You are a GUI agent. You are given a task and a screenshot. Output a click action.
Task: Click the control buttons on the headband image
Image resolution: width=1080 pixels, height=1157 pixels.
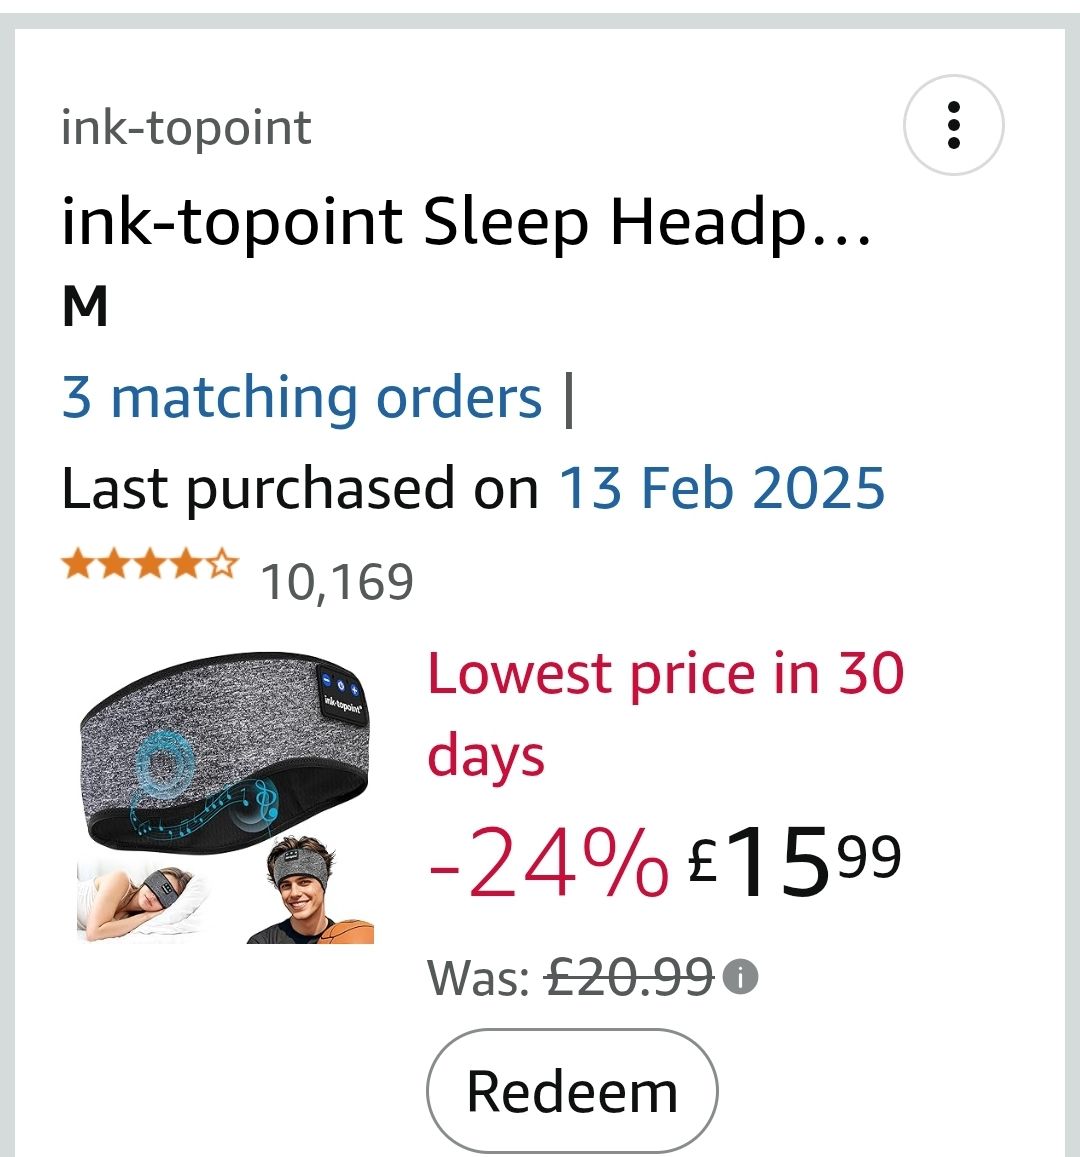(x=340, y=686)
